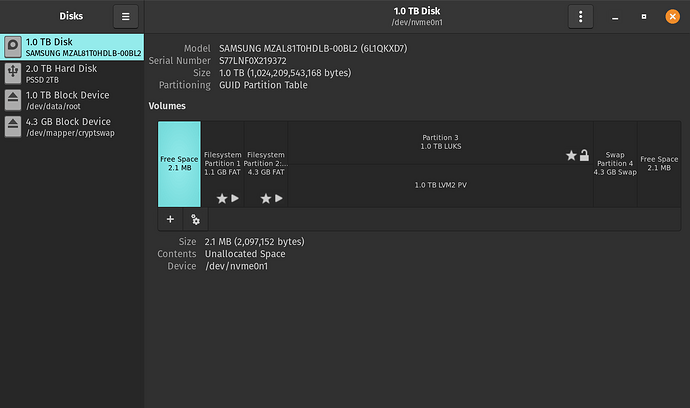Click the GUID Partition Table value
The height and width of the screenshot is (408, 690).
click(263, 85)
